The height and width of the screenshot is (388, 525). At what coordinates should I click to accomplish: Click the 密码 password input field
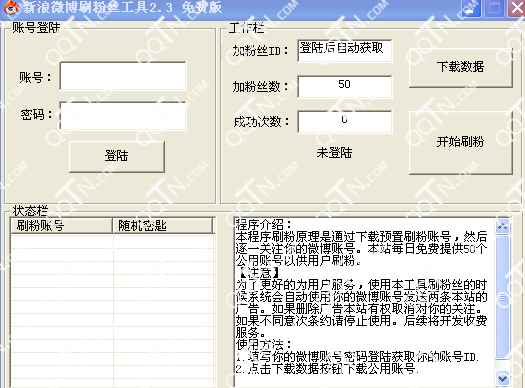[123, 116]
